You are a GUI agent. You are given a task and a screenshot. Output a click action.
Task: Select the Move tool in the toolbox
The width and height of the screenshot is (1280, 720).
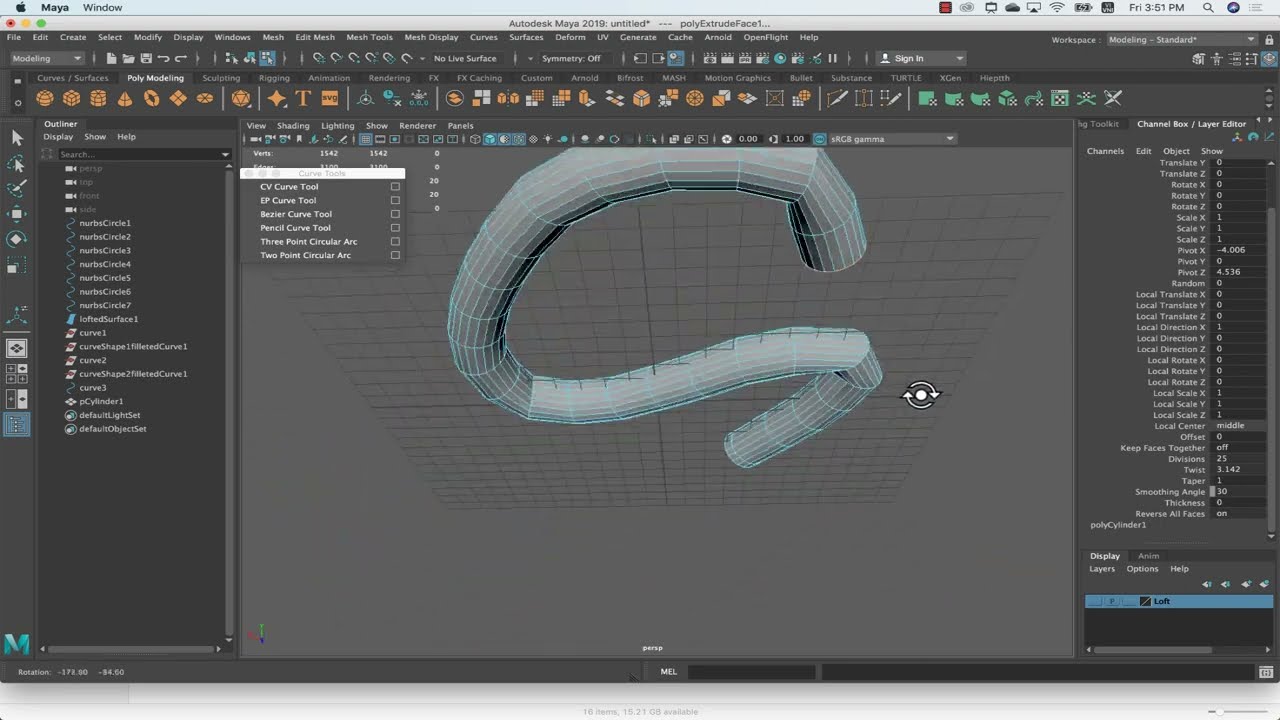click(x=17, y=214)
